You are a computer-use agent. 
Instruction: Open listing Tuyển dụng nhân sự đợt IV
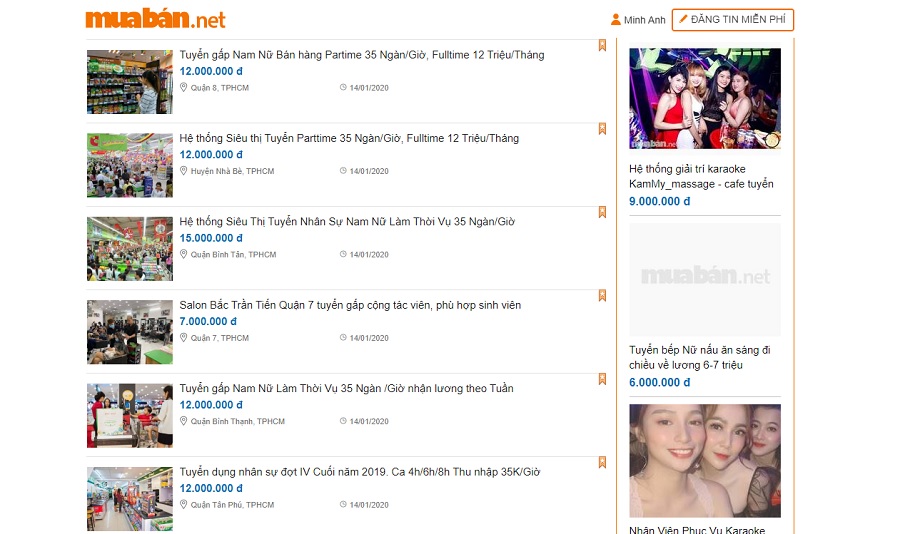coord(360,472)
